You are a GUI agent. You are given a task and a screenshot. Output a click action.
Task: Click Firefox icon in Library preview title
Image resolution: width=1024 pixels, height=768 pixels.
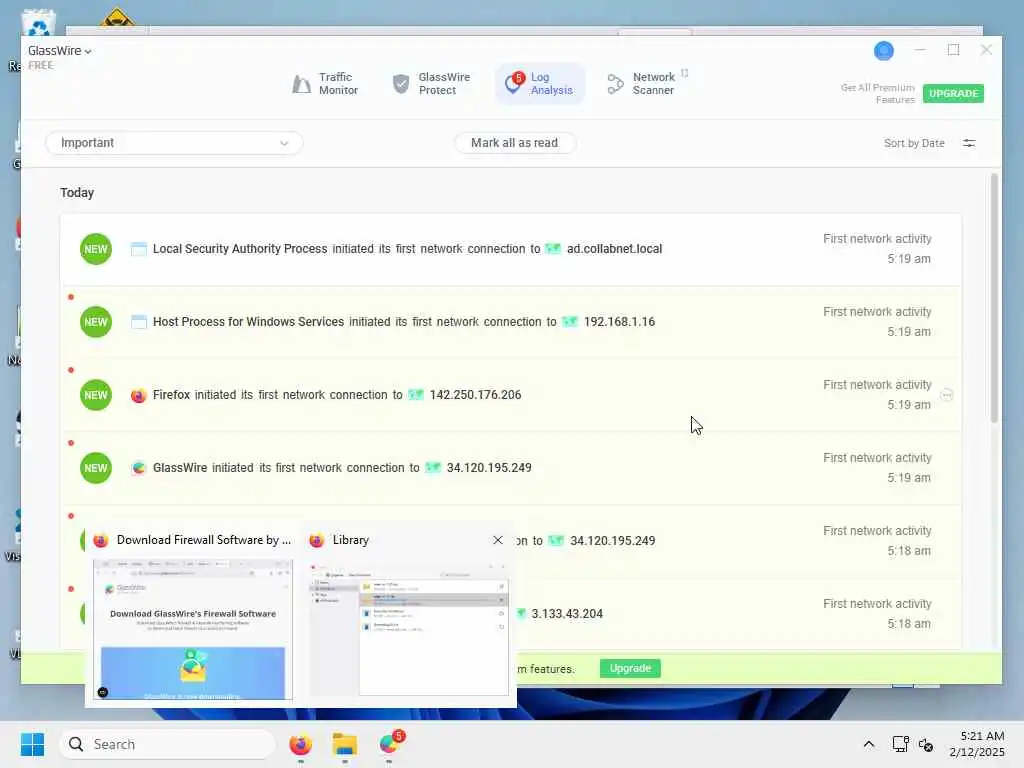[317, 540]
